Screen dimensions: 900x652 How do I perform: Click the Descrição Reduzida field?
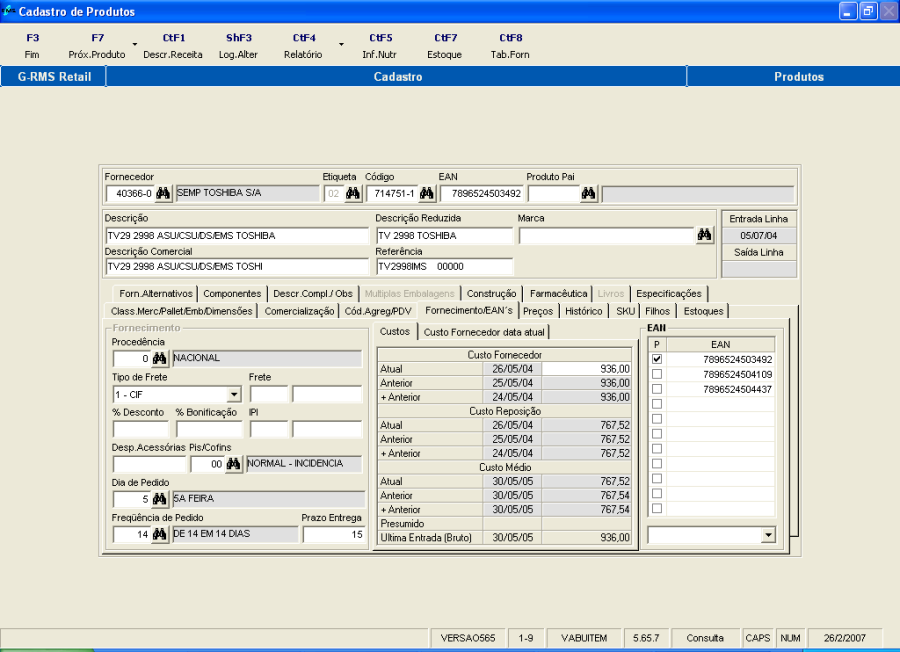[x=444, y=235]
